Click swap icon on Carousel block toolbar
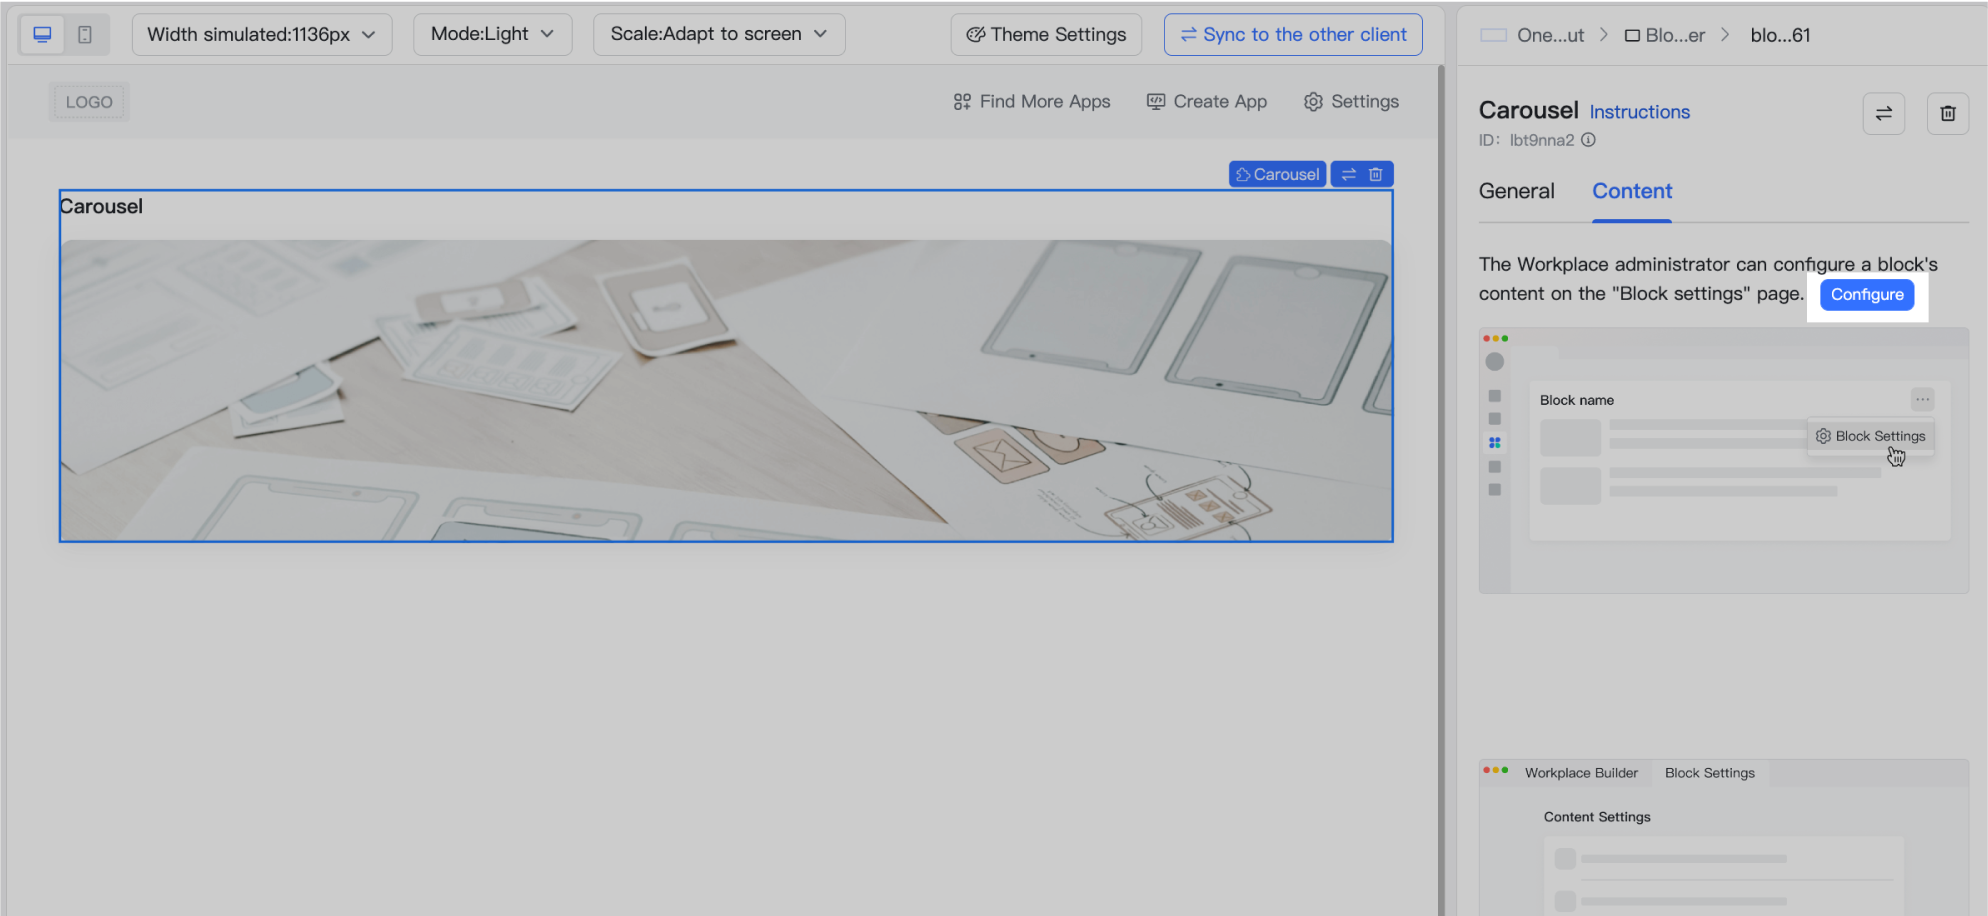 point(1349,174)
